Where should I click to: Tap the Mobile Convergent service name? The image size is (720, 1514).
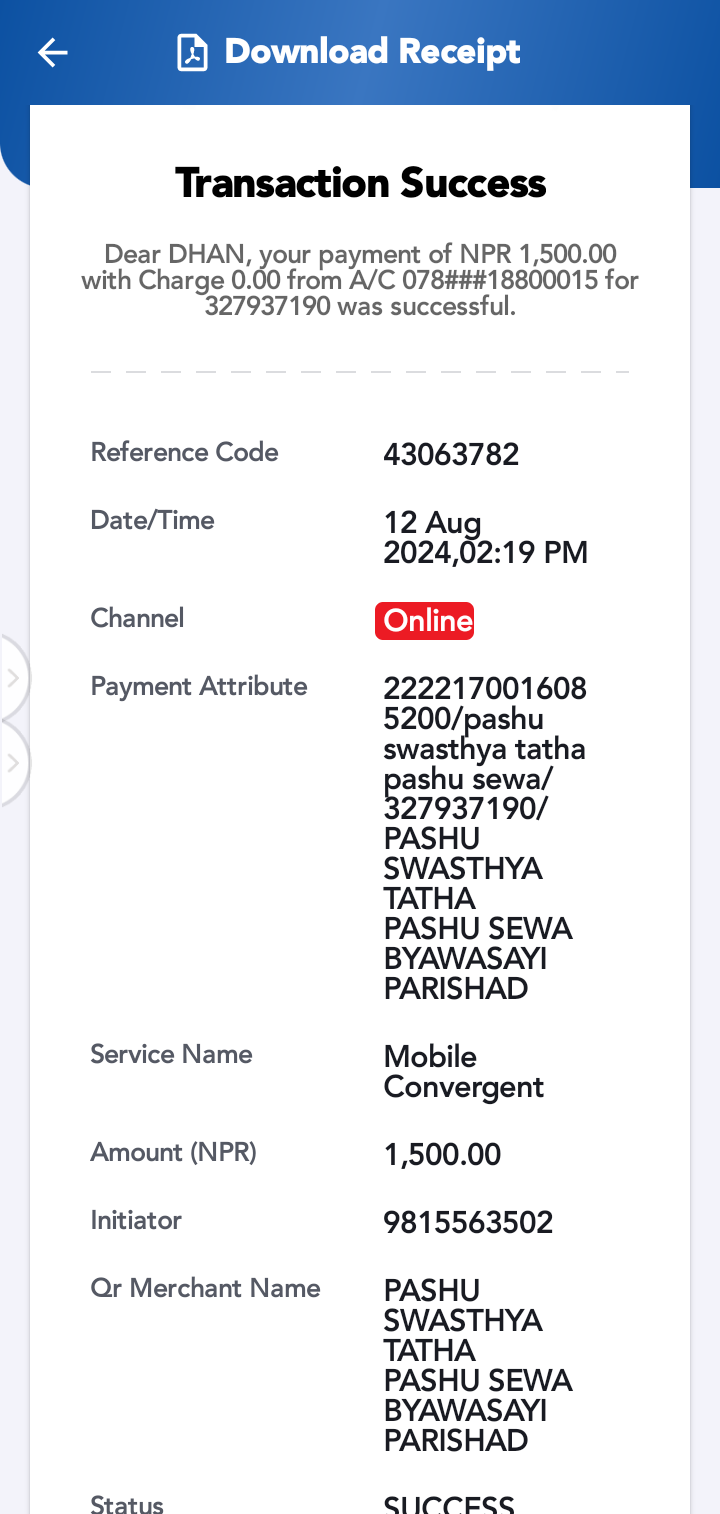pos(464,1072)
